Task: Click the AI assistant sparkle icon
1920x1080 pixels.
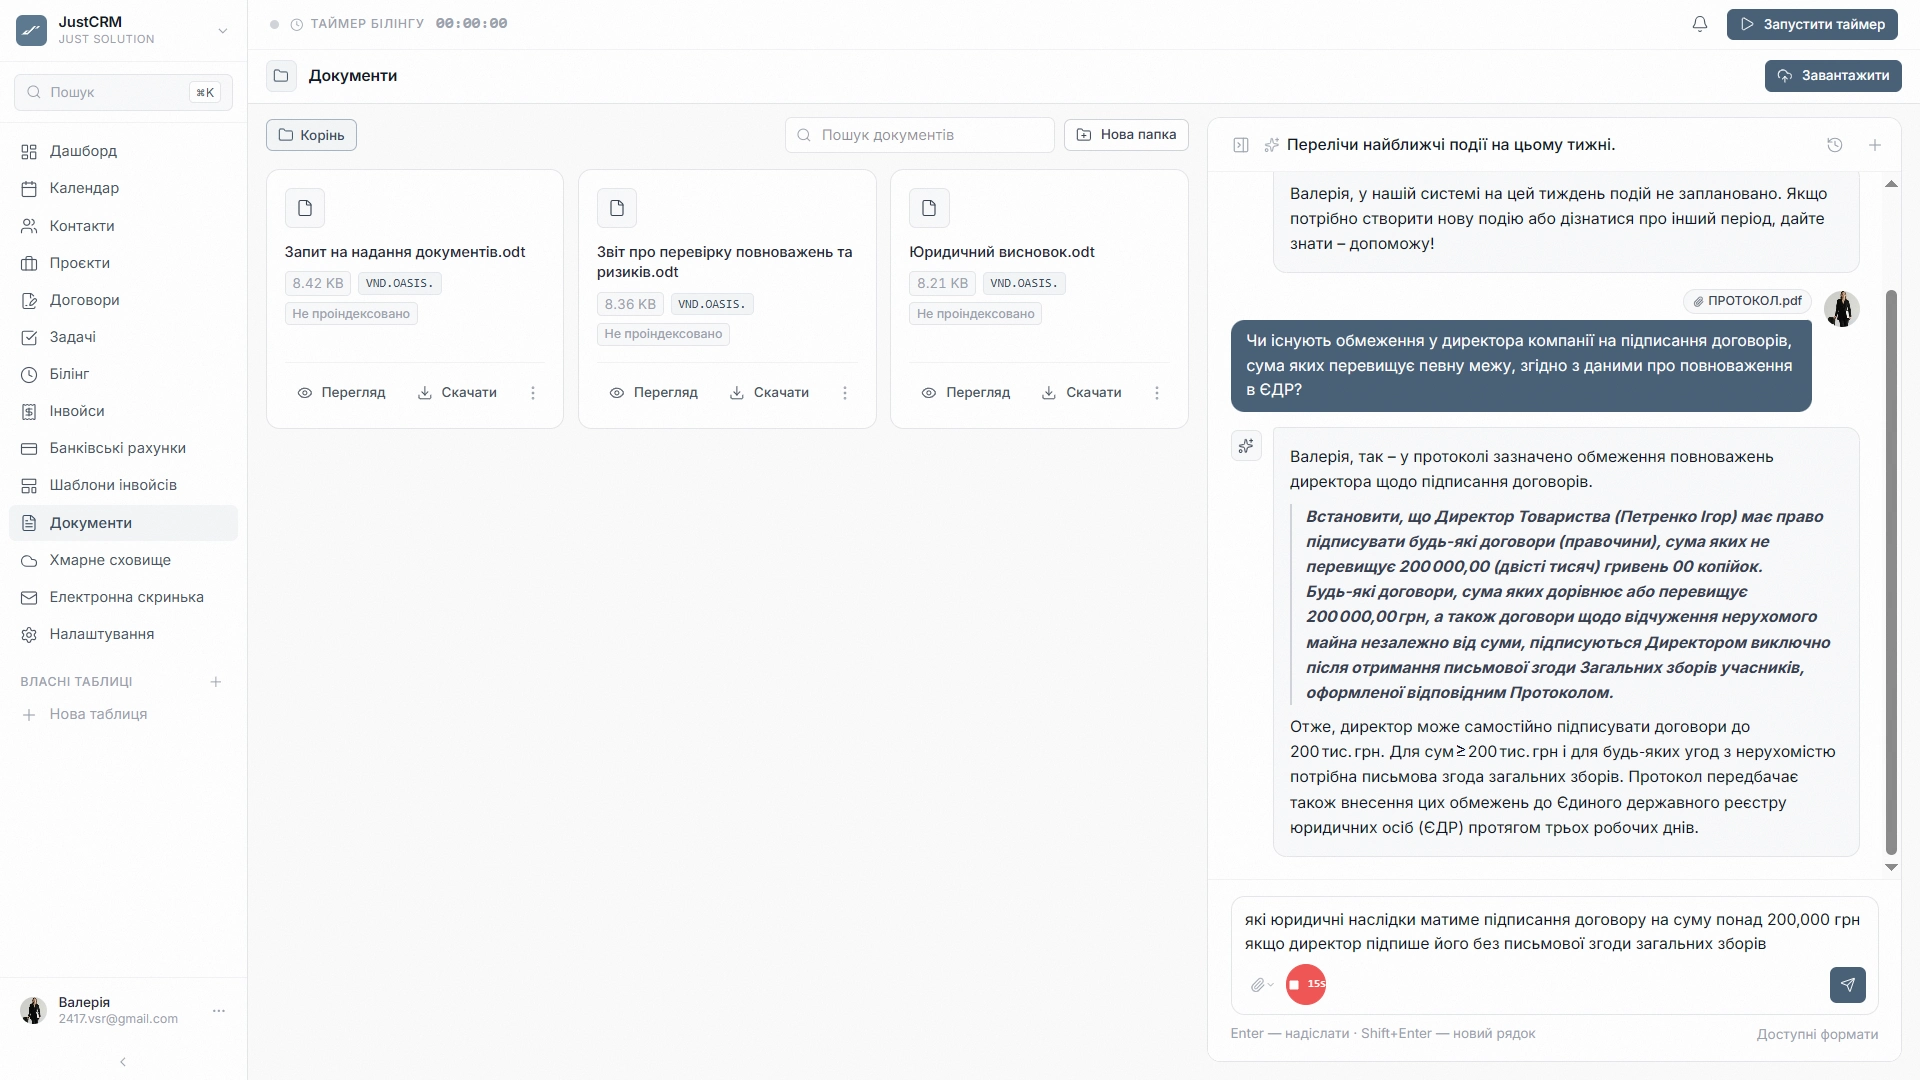Action: tap(1246, 446)
